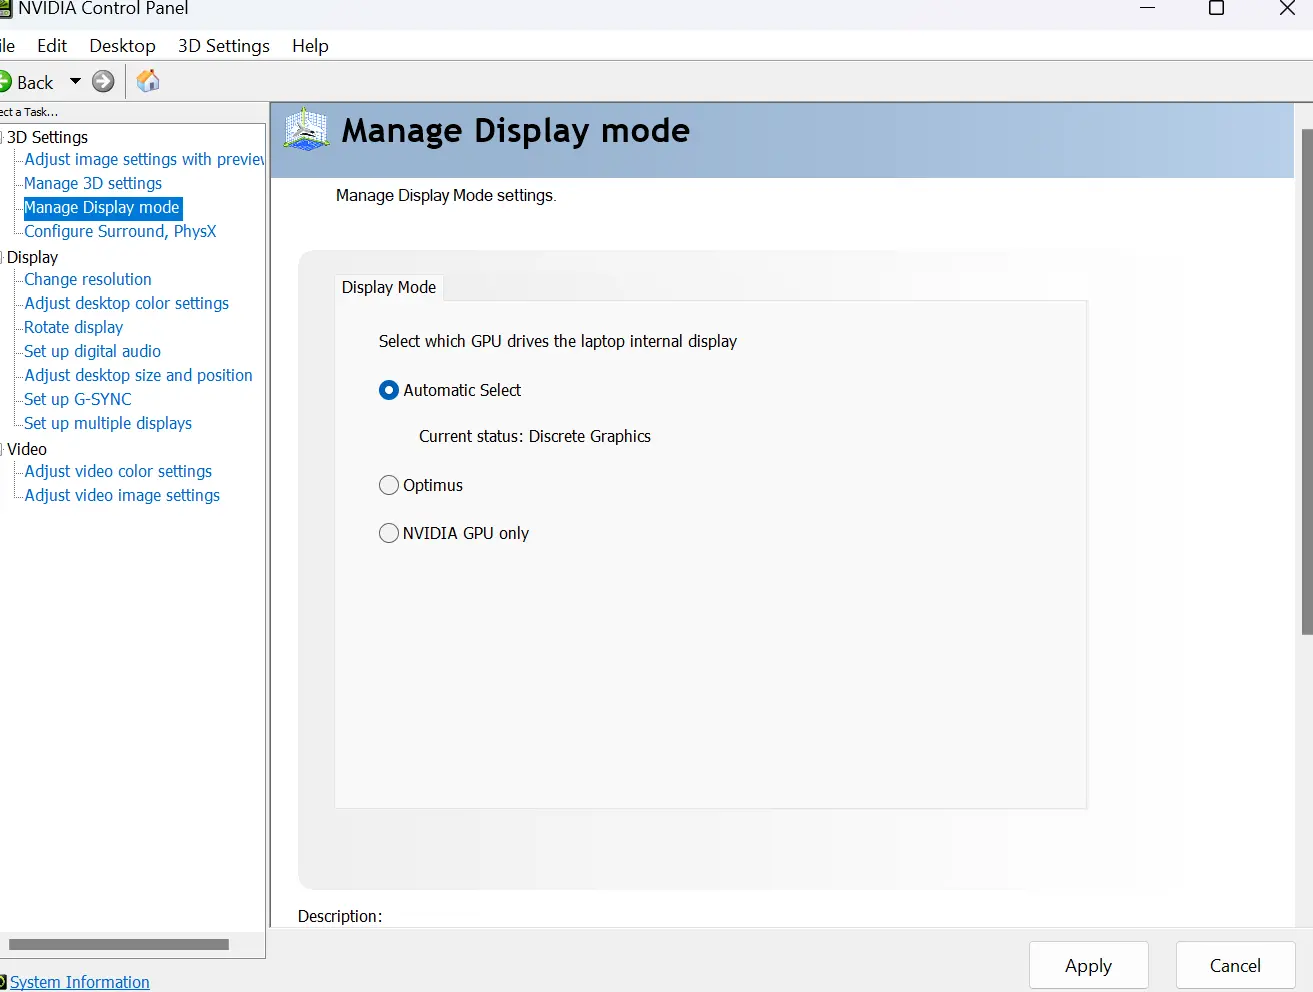Click the 'Manage Display Mode settings.' text
1313x992 pixels.
pos(446,195)
